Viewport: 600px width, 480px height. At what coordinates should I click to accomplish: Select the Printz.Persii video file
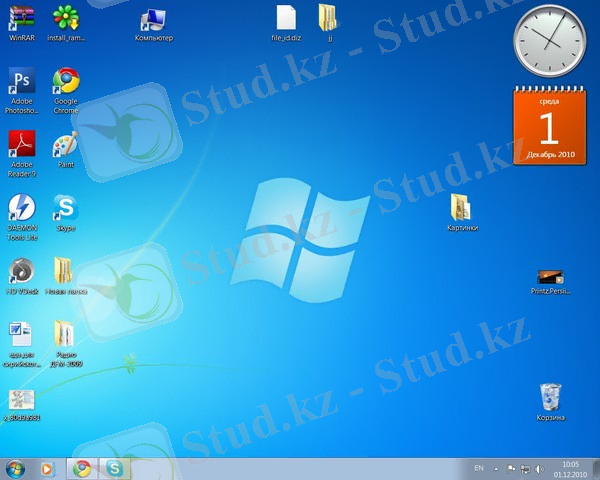click(x=550, y=282)
